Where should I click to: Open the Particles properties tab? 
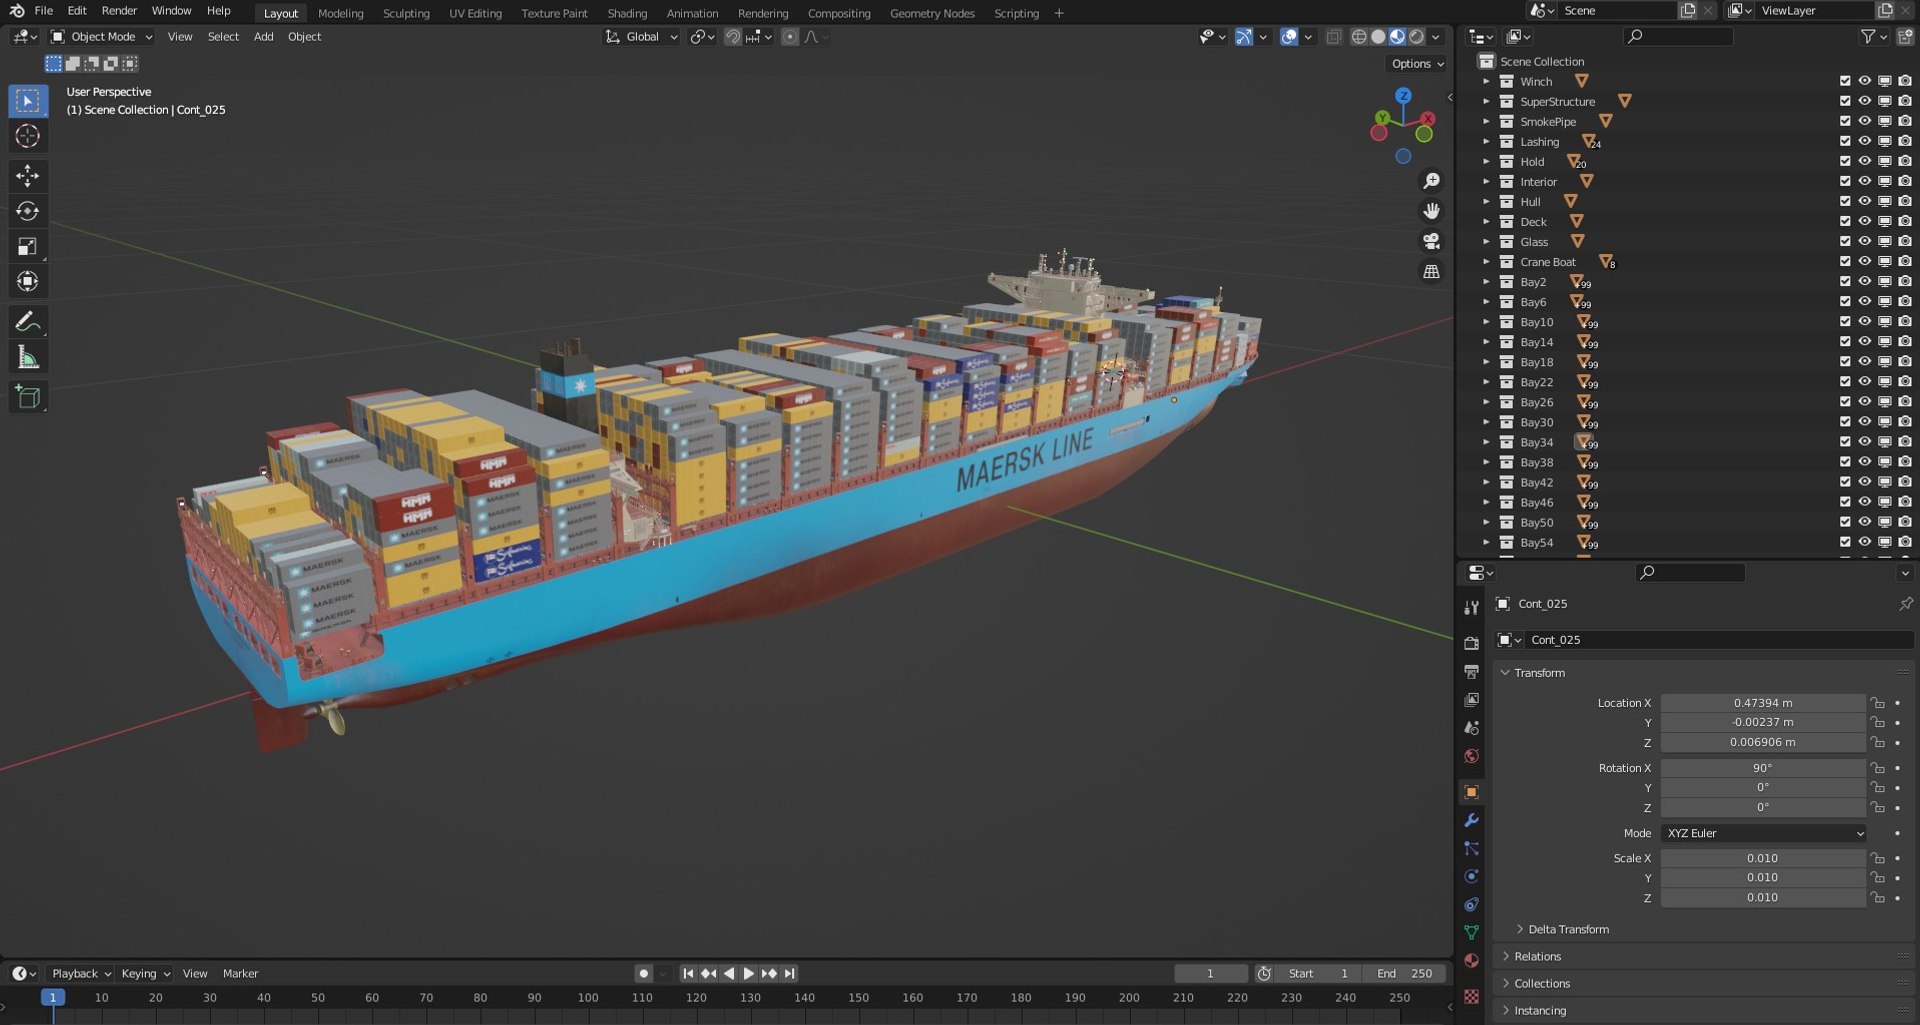click(x=1471, y=848)
